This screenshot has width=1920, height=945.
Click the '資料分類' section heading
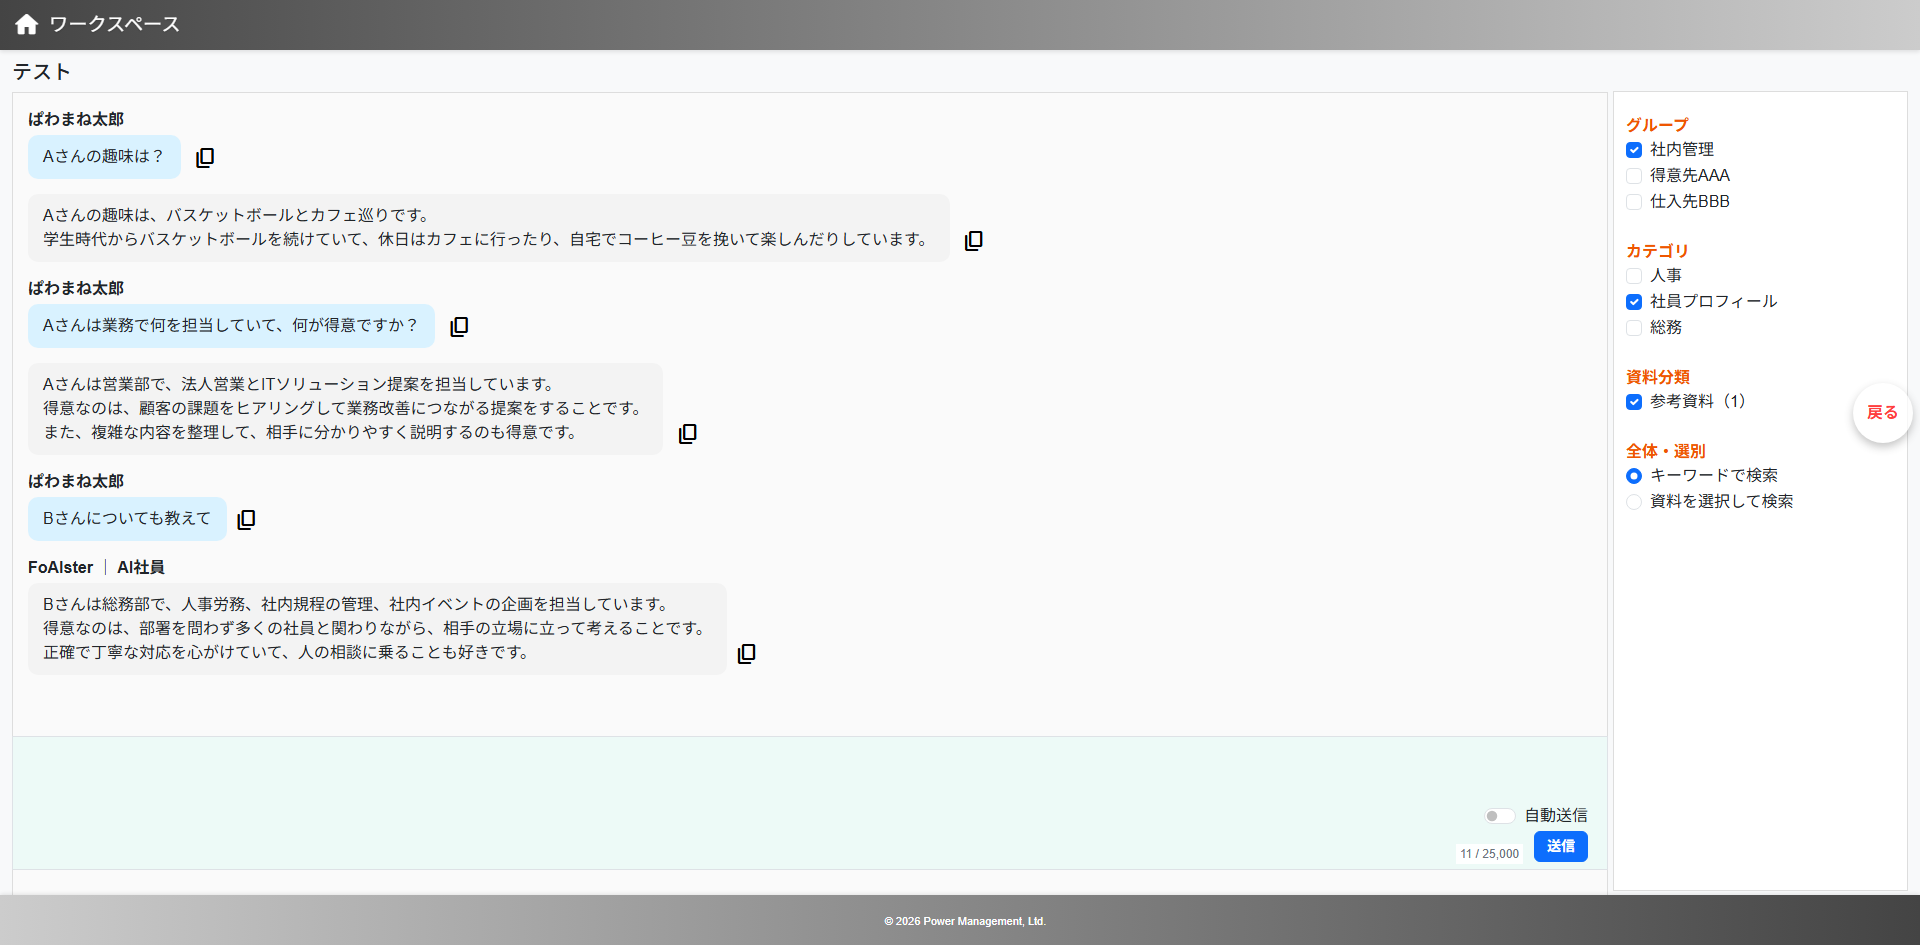[x=1658, y=377]
